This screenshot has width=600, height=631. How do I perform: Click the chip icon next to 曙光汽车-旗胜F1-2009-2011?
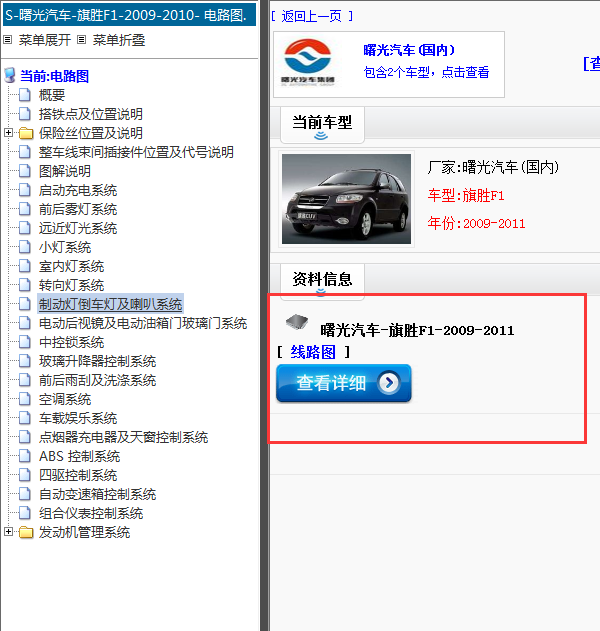point(297,322)
